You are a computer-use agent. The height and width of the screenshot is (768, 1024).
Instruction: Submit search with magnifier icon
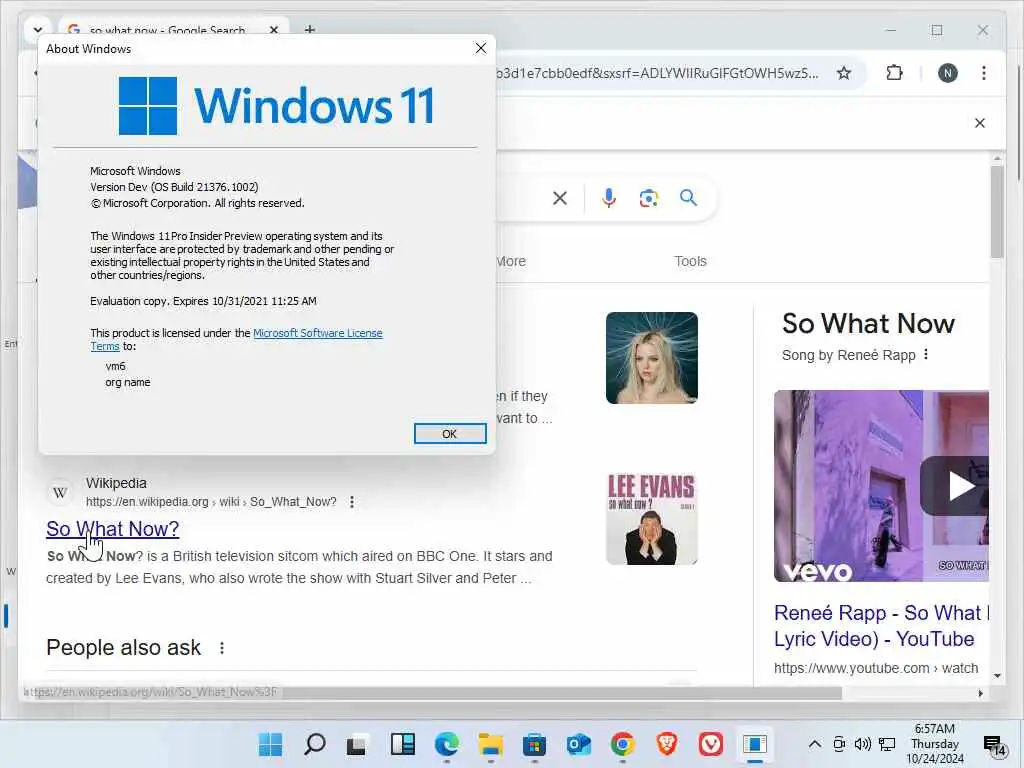[x=688, y=198]
